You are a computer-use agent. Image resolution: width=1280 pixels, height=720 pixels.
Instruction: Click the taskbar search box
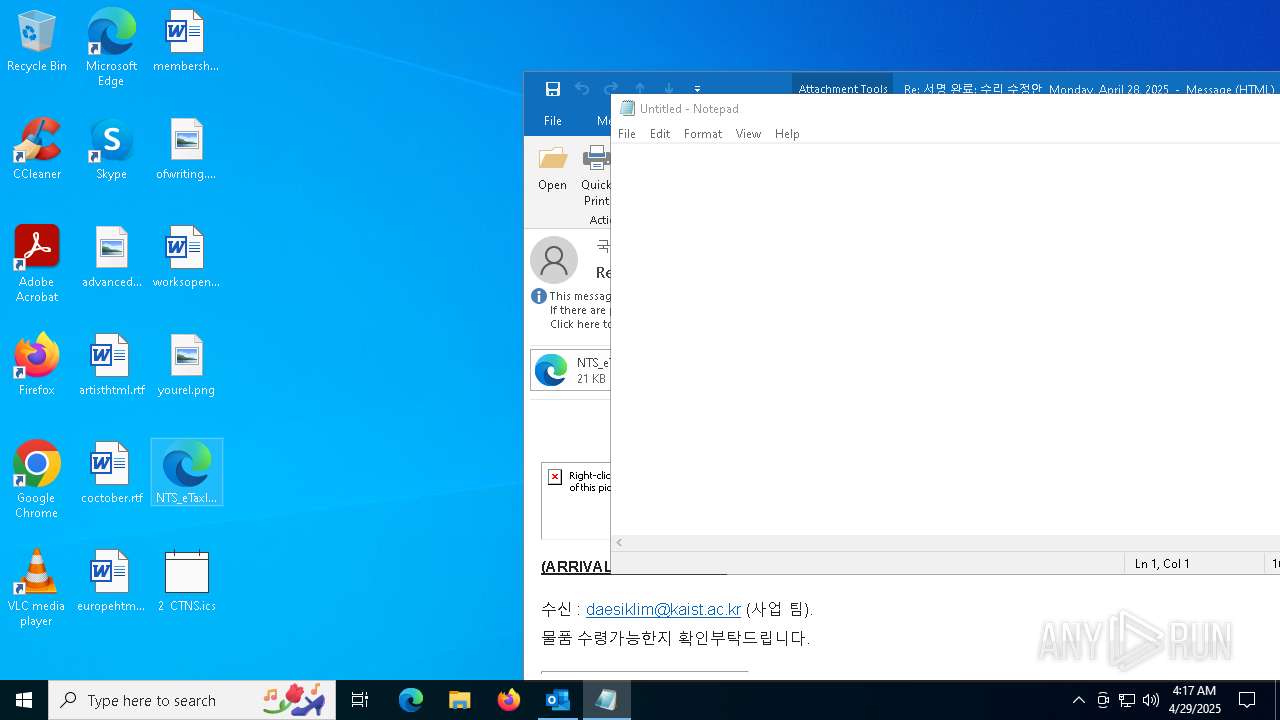pyautogui.click(x=192, y=700)
